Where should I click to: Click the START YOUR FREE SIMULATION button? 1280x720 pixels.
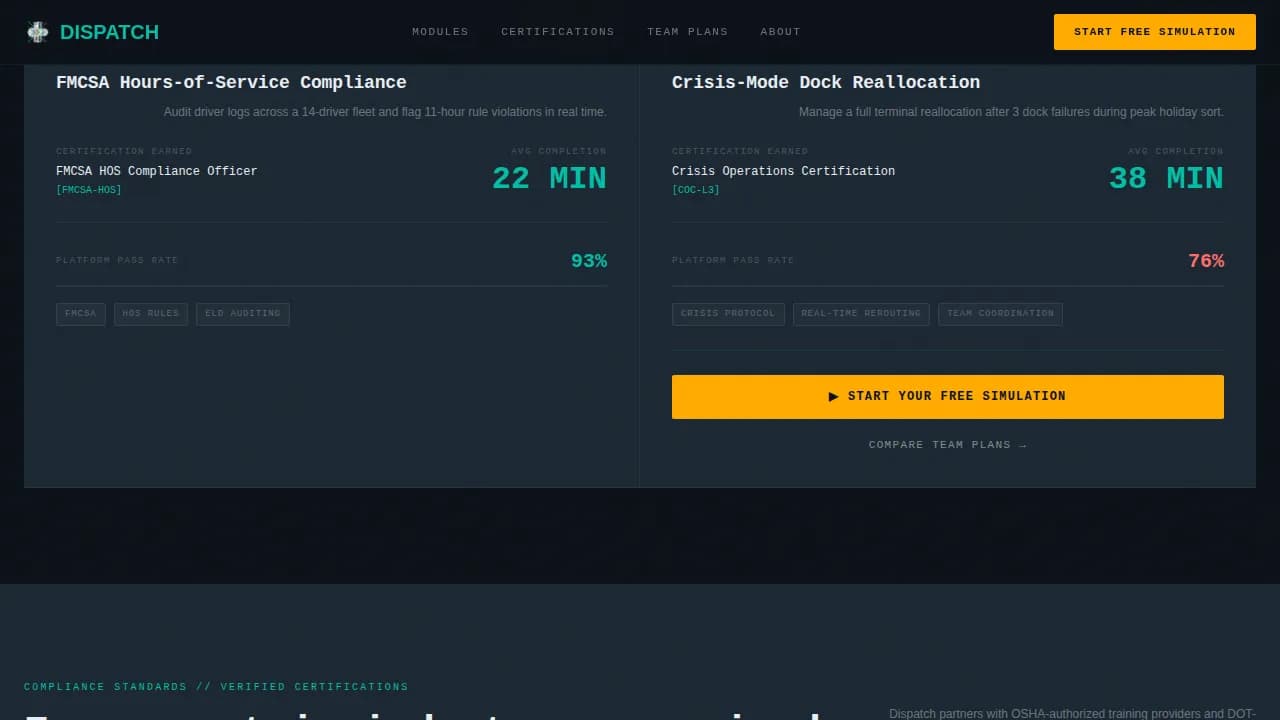tap(948, 396)
